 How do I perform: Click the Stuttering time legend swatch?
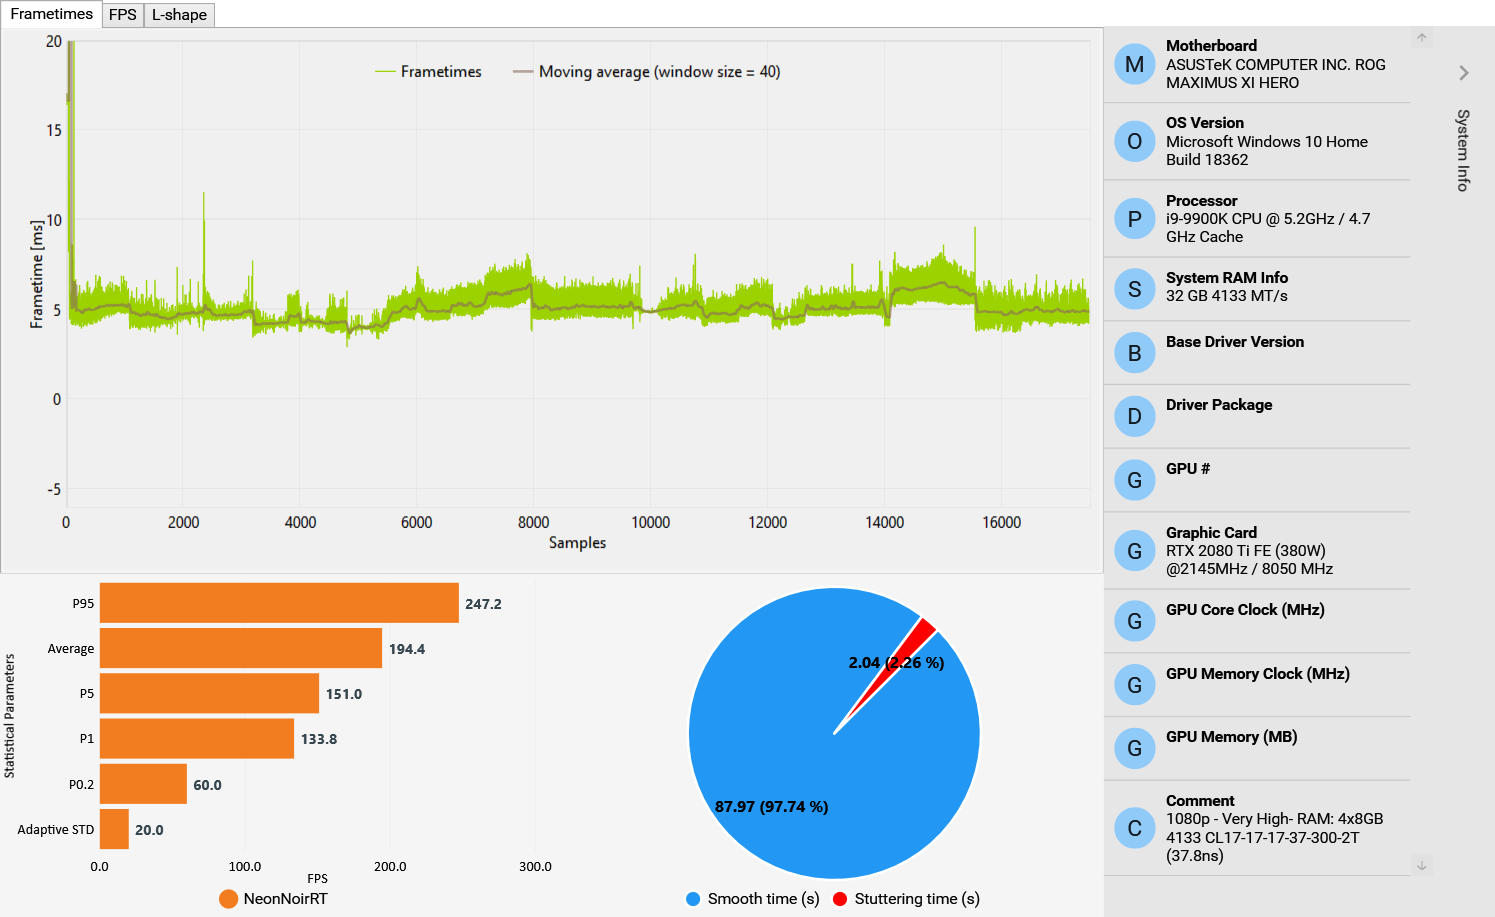click(x=840, y=899)
